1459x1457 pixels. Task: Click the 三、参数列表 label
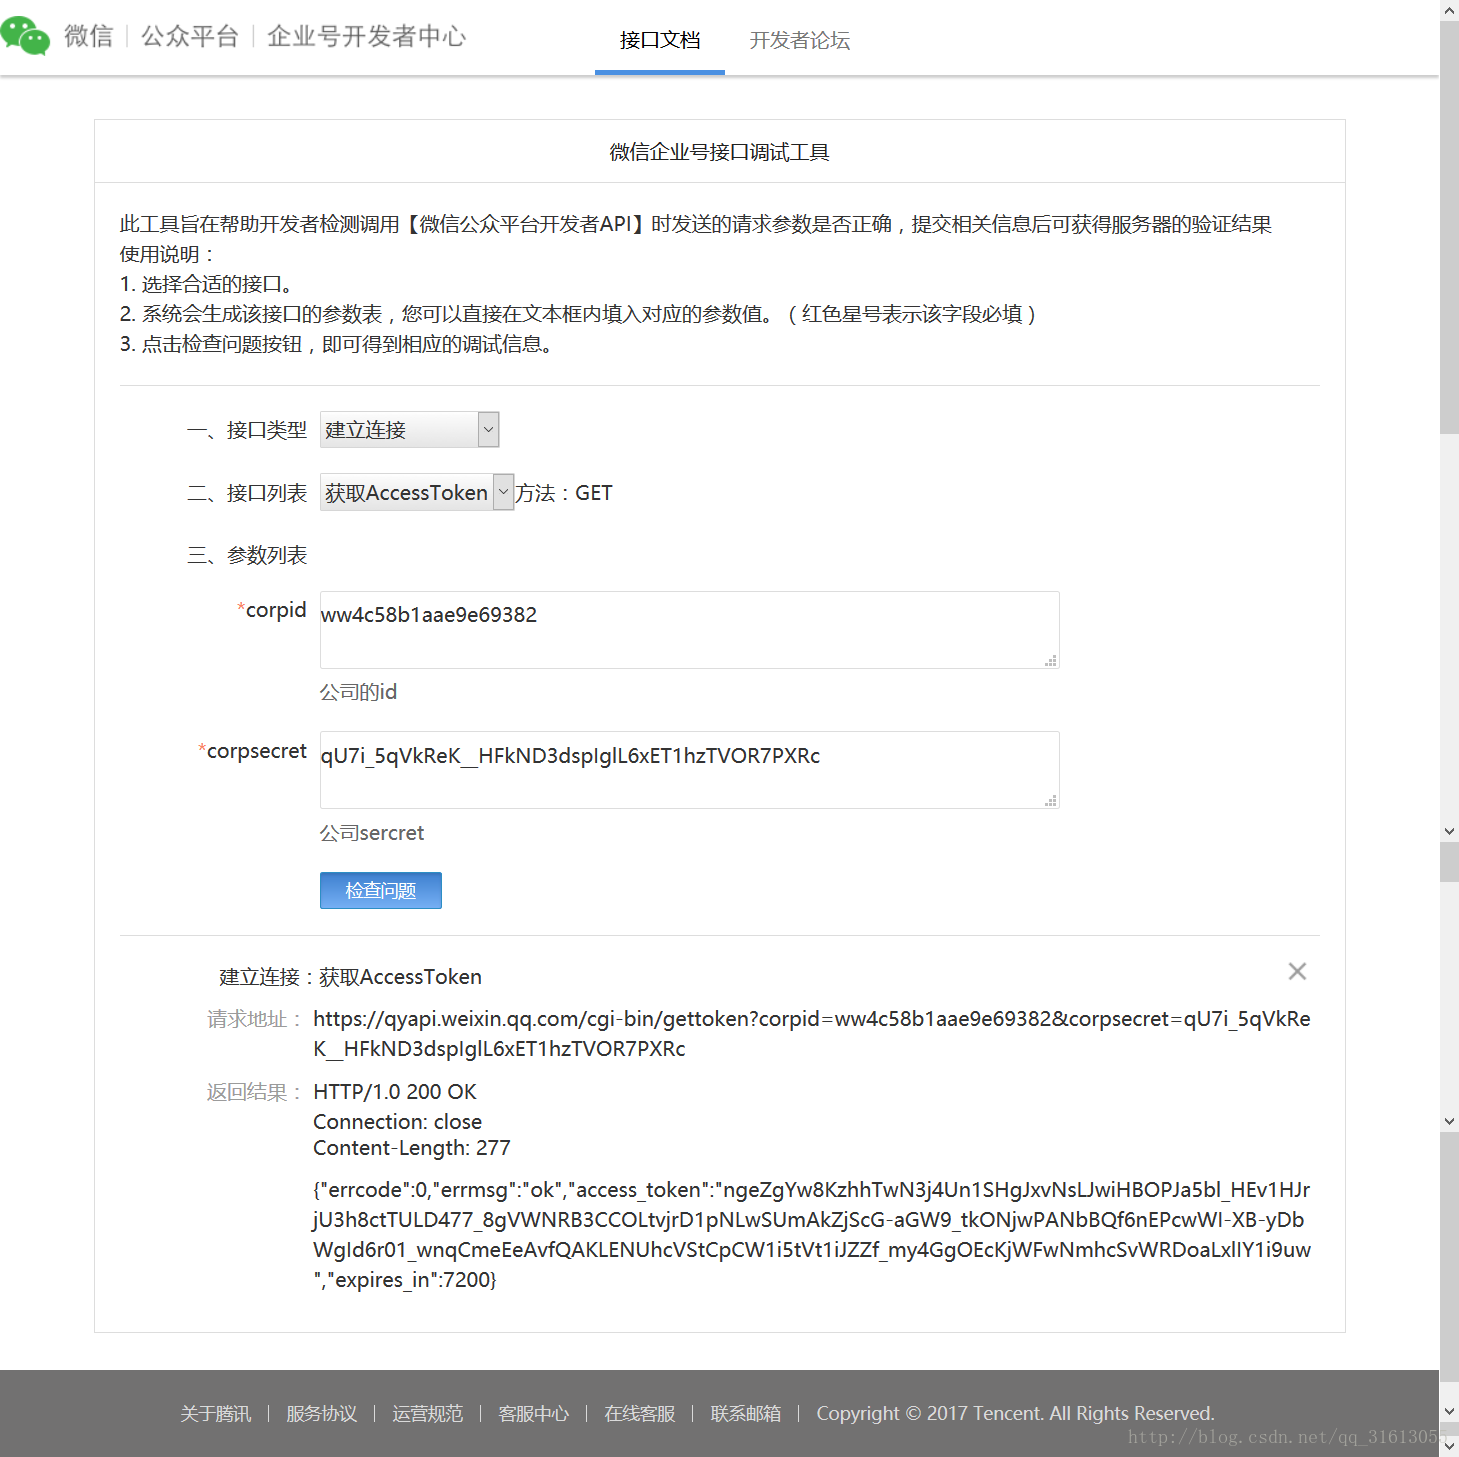[247, 555]
